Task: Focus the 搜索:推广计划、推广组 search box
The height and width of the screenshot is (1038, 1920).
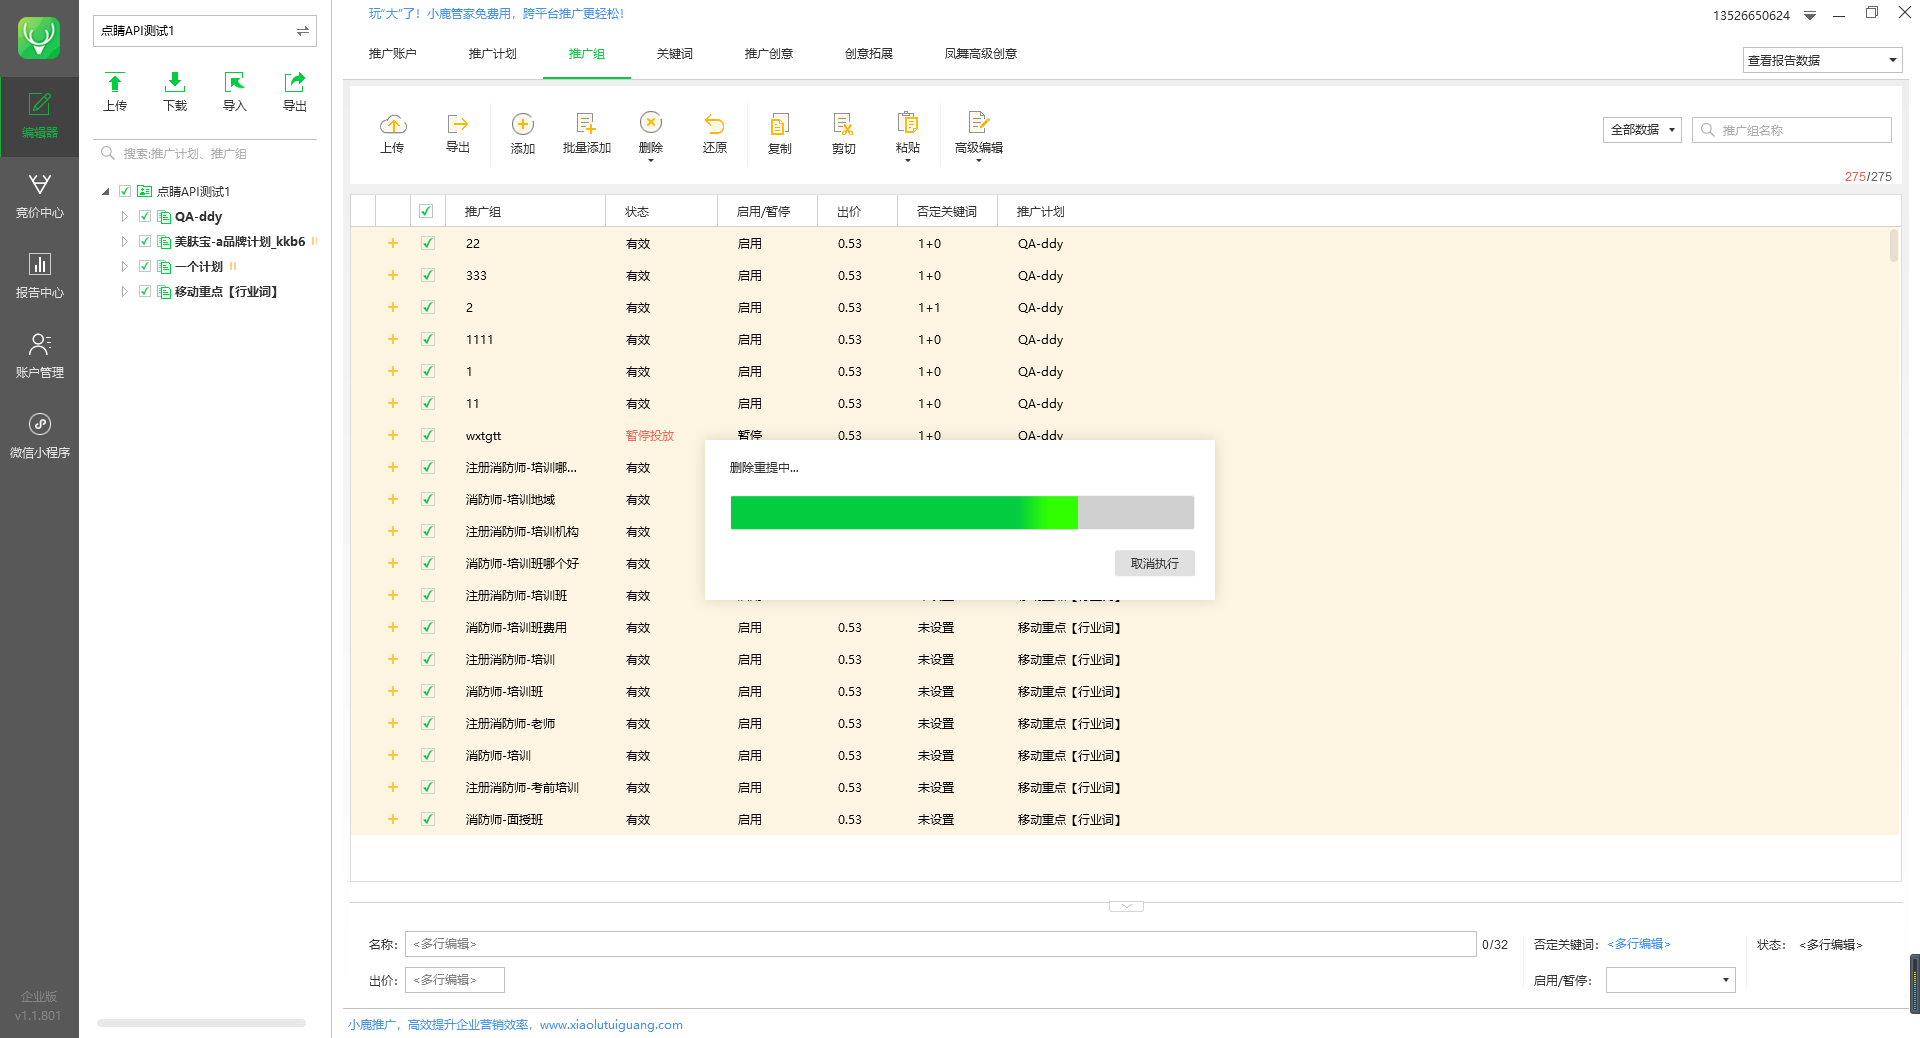Action: pyautogui.click(x=205, y=153)
